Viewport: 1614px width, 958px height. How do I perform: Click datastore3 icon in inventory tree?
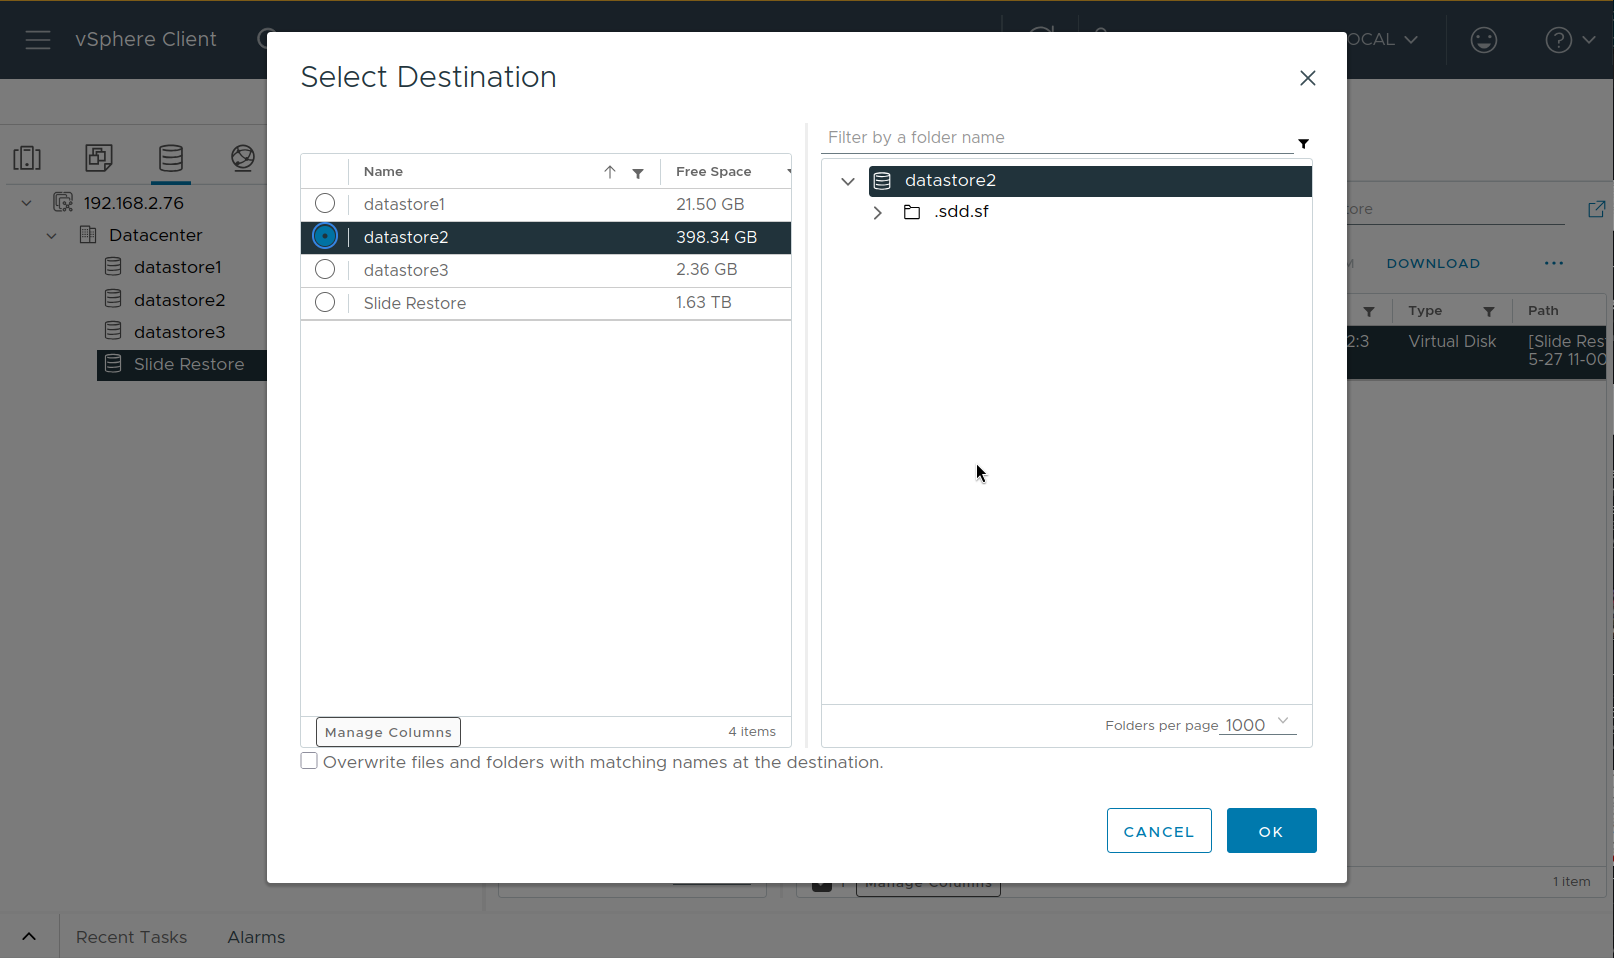pos(114,331)
